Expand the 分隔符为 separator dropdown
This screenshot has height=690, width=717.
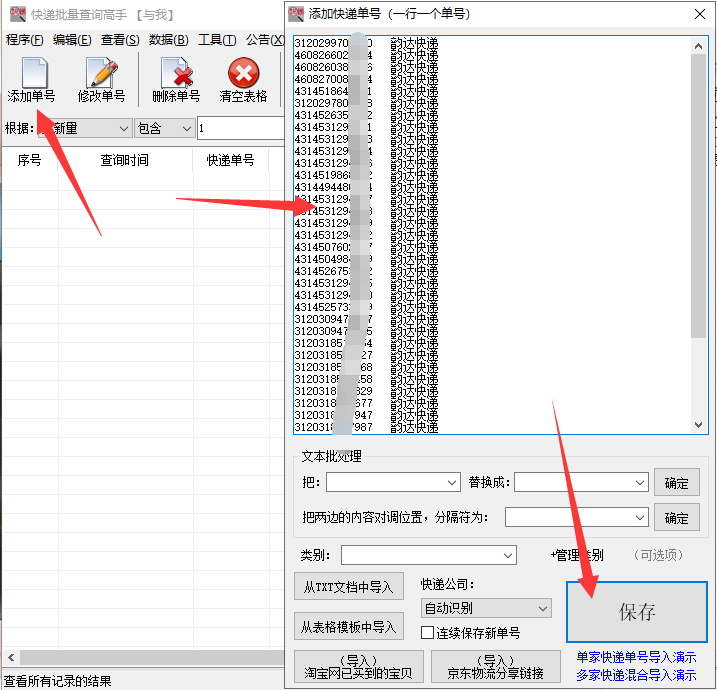(639, 518)
